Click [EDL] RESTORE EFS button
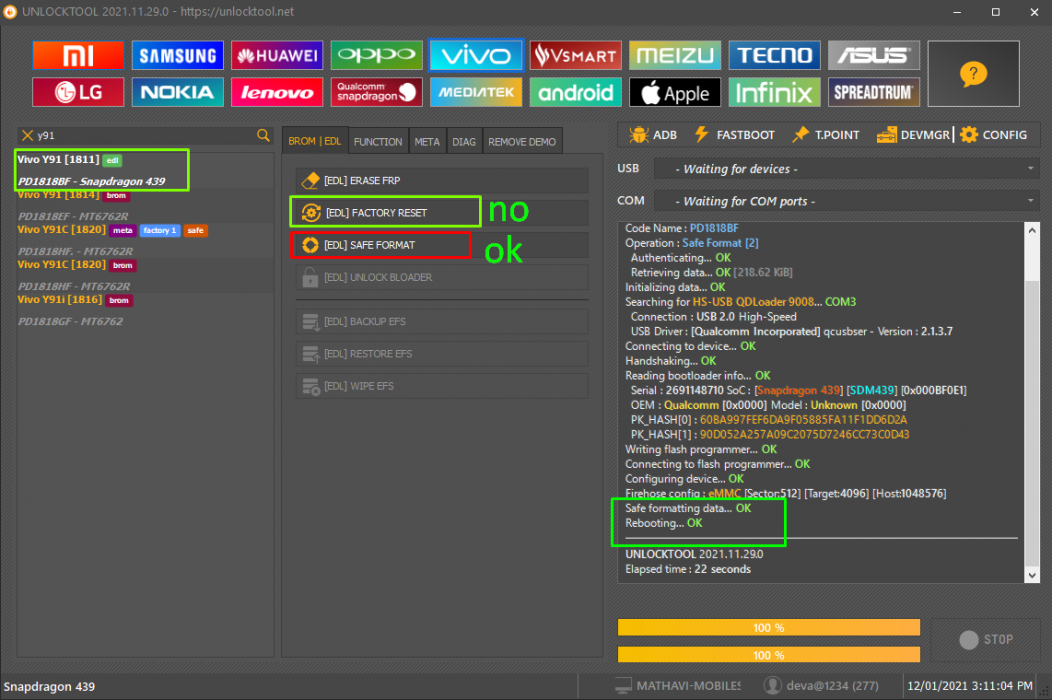This screenshot has width=1052, height=700. click(x=442, y=354)
